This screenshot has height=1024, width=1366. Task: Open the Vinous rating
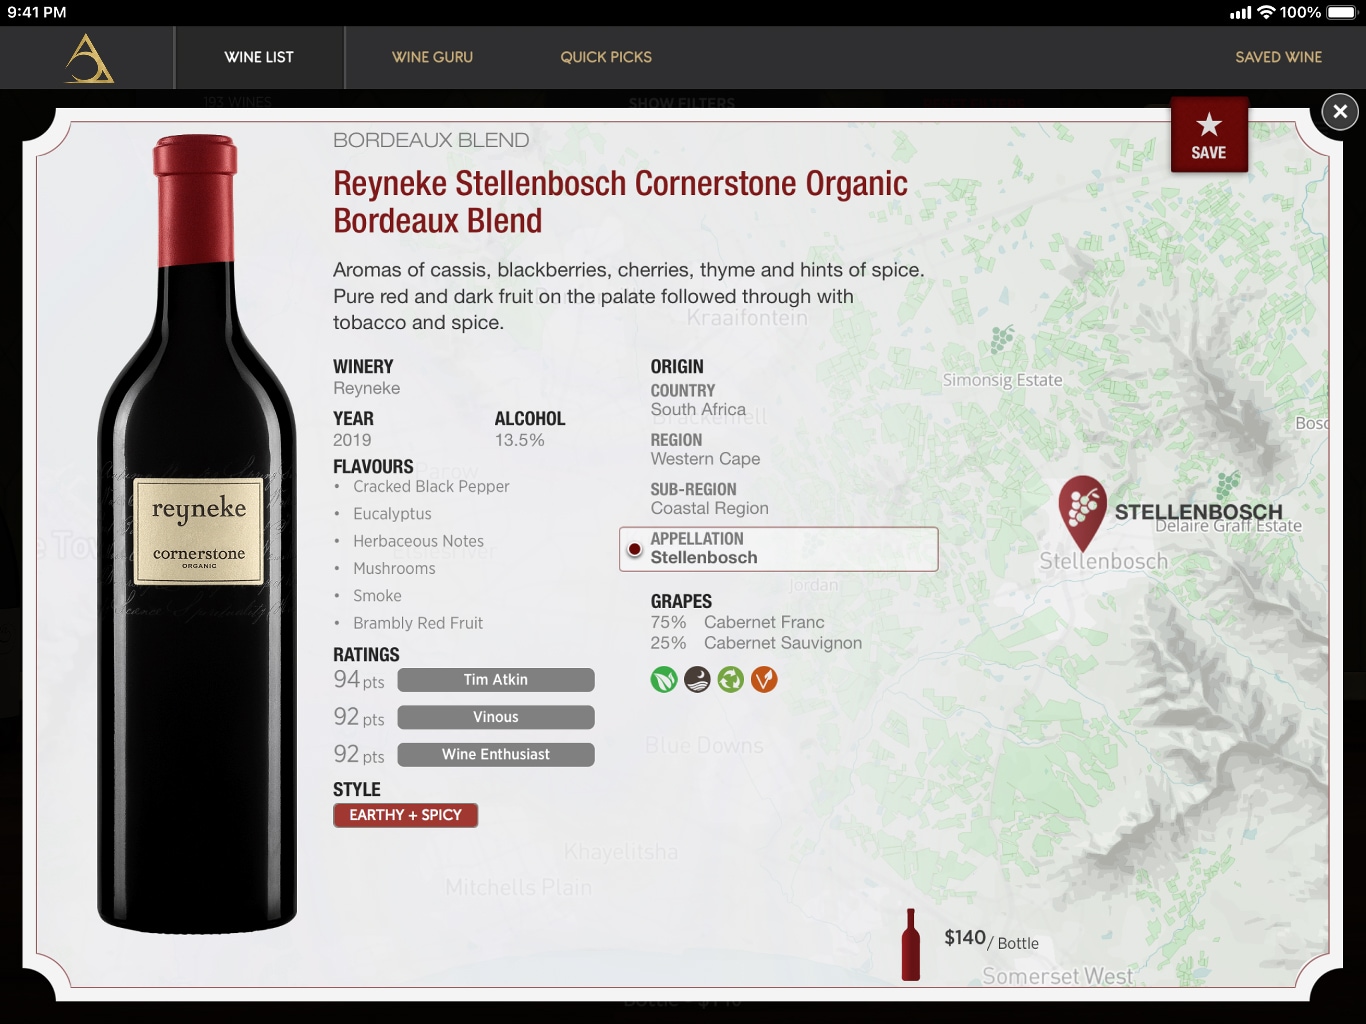point(496,717)
